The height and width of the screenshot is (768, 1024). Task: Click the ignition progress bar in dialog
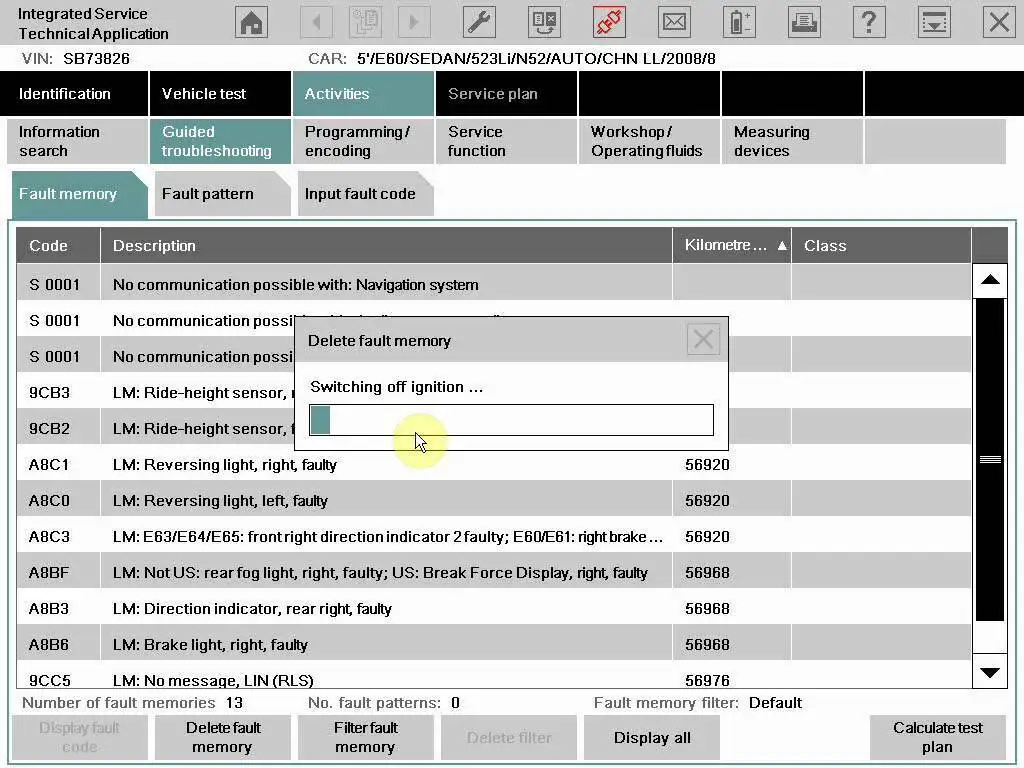(511, 420)
